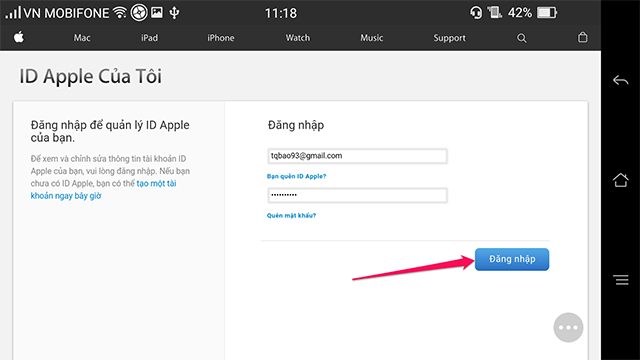The height and width of the screenshot is (360, 640).
Task: Open the Android menu hamburger button
Action: tap(620, 280)
